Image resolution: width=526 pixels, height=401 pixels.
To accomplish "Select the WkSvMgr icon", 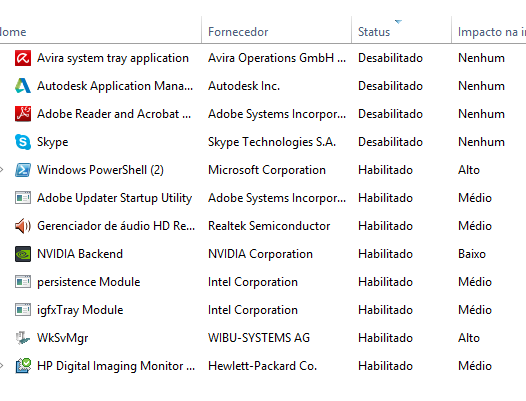I will (23, 338).
